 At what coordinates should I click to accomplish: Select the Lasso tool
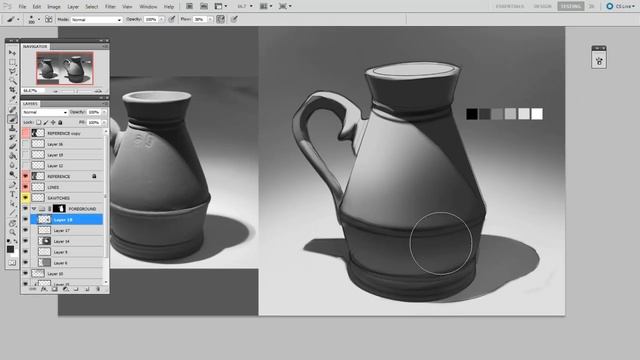pyautogui.click(x=12, y=71)
